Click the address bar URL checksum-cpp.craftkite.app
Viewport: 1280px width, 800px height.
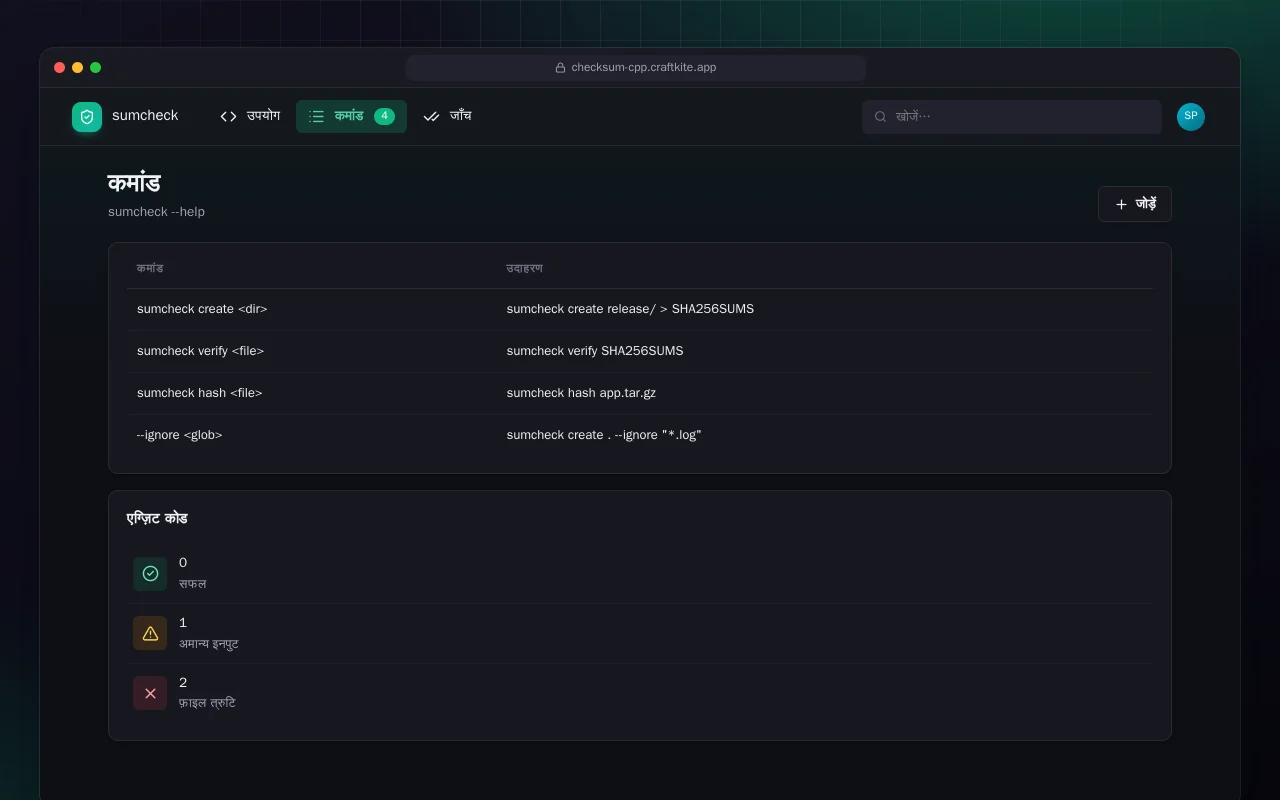643,68
